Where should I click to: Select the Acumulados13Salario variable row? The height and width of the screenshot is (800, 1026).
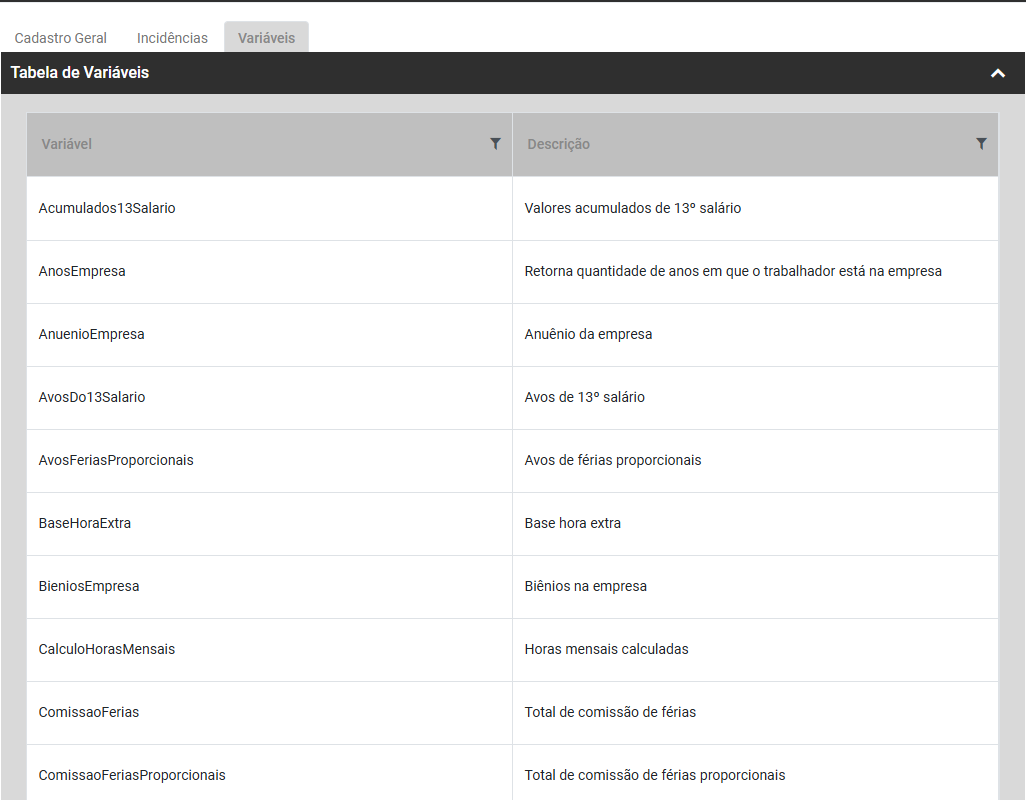pyautogui.click(x=107, y=208)
